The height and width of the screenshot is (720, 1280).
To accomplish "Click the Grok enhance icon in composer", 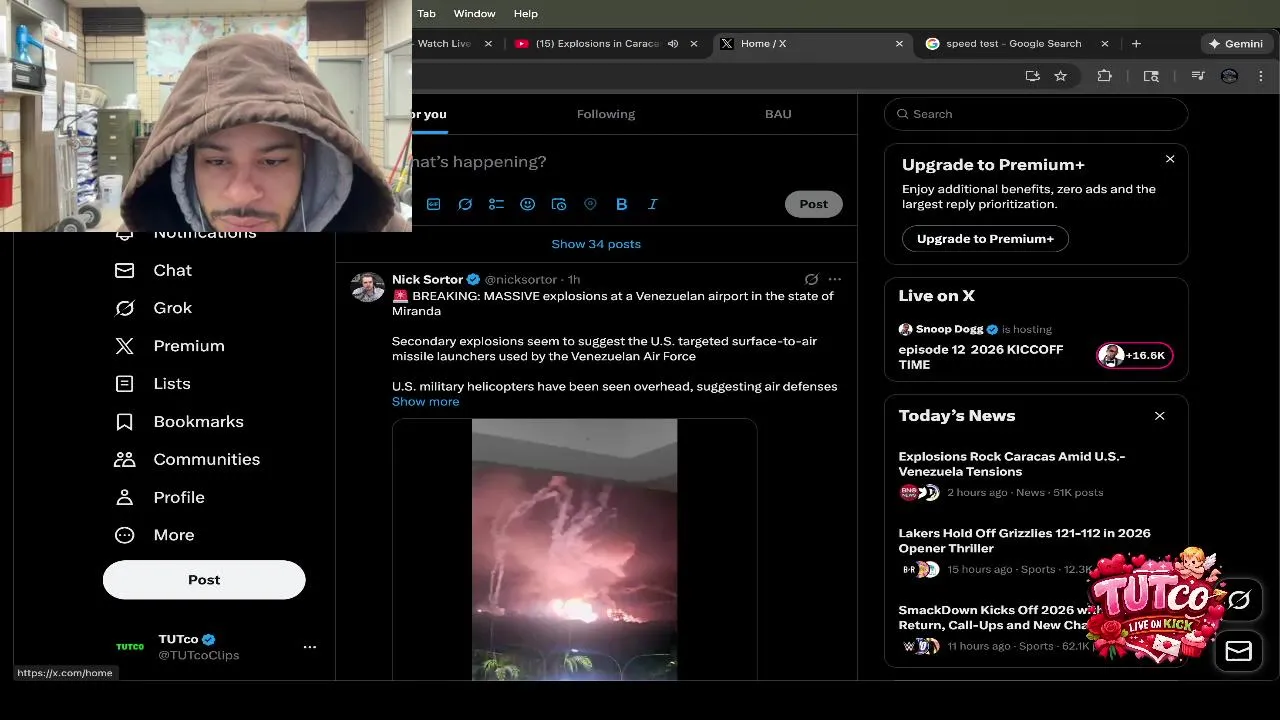I will pos(465,204).
